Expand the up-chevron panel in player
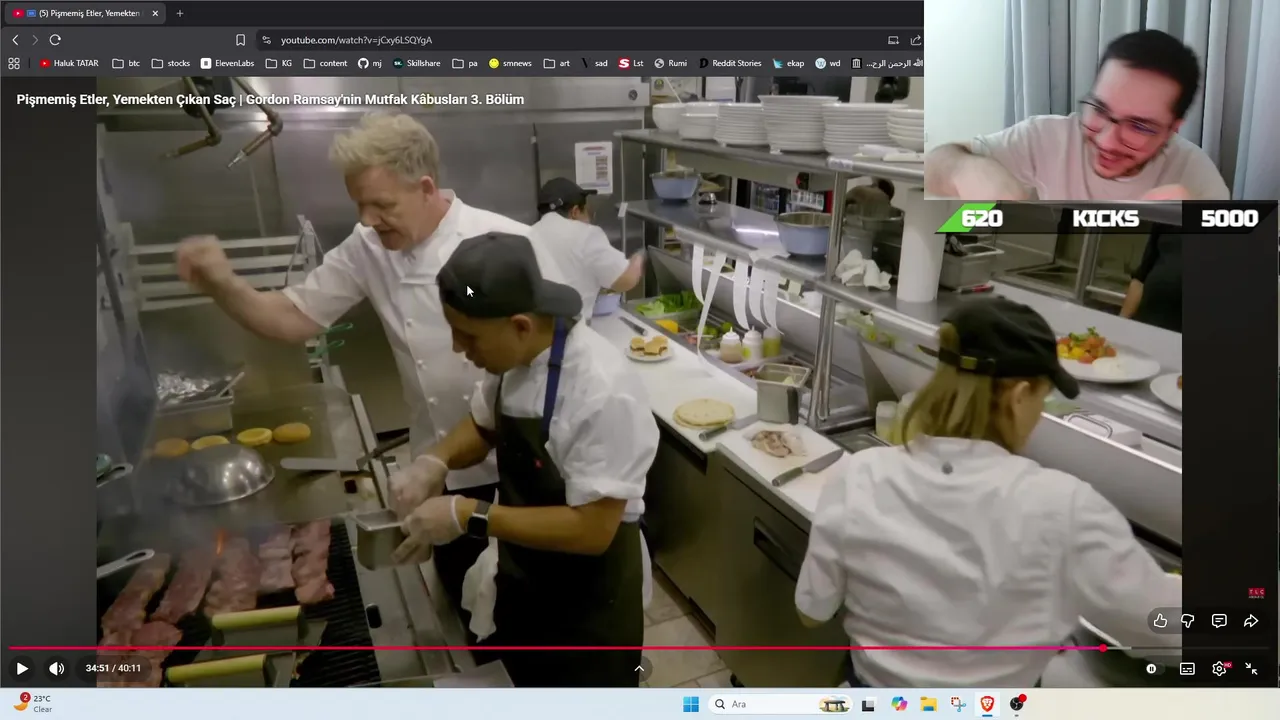The width and height of the screenshot is (1280, 720). [x=639, y=668]
